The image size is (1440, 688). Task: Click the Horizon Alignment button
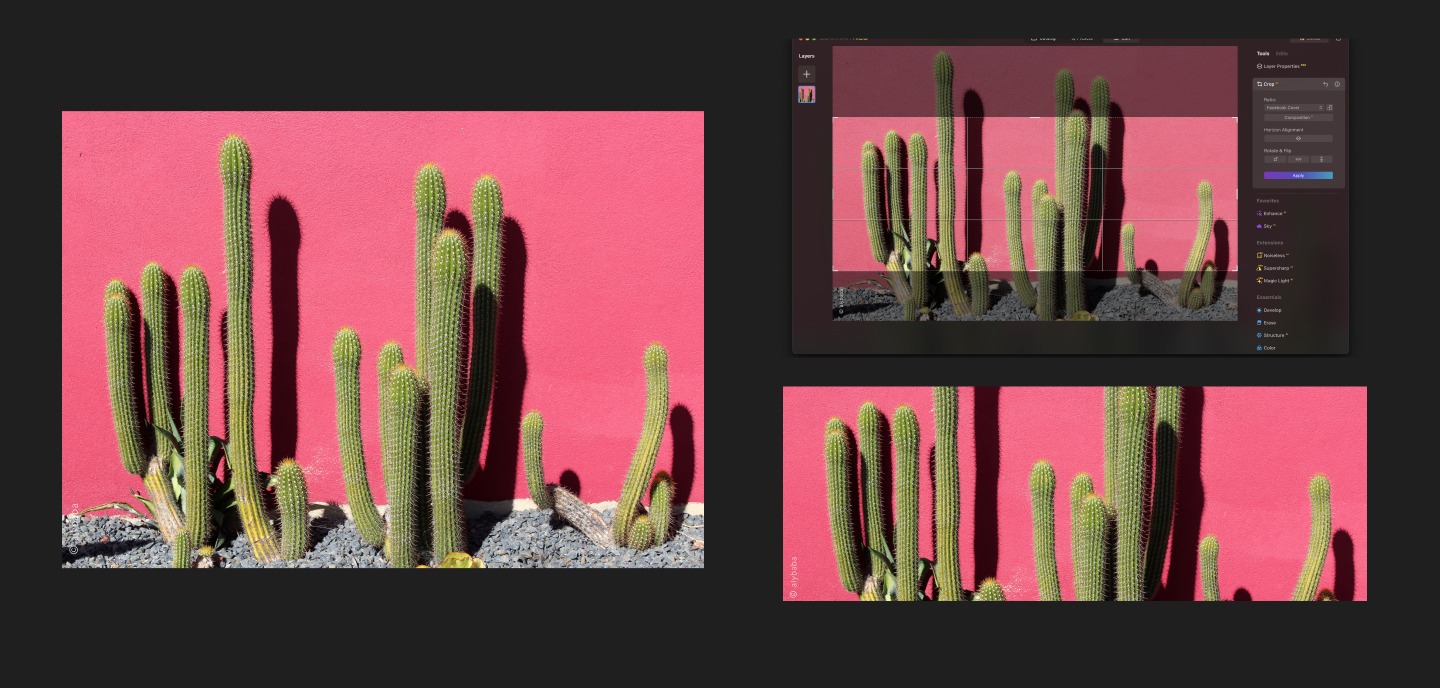pyautogui.click(x=1298, y=138)
